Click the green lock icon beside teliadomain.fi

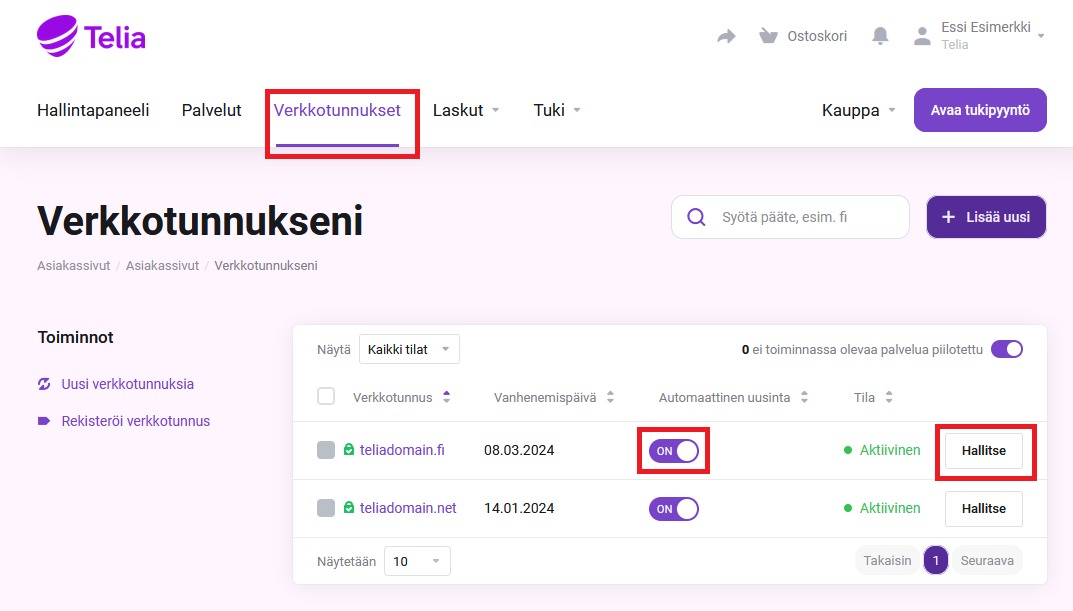pyautogui.click(x=349, y=450)
